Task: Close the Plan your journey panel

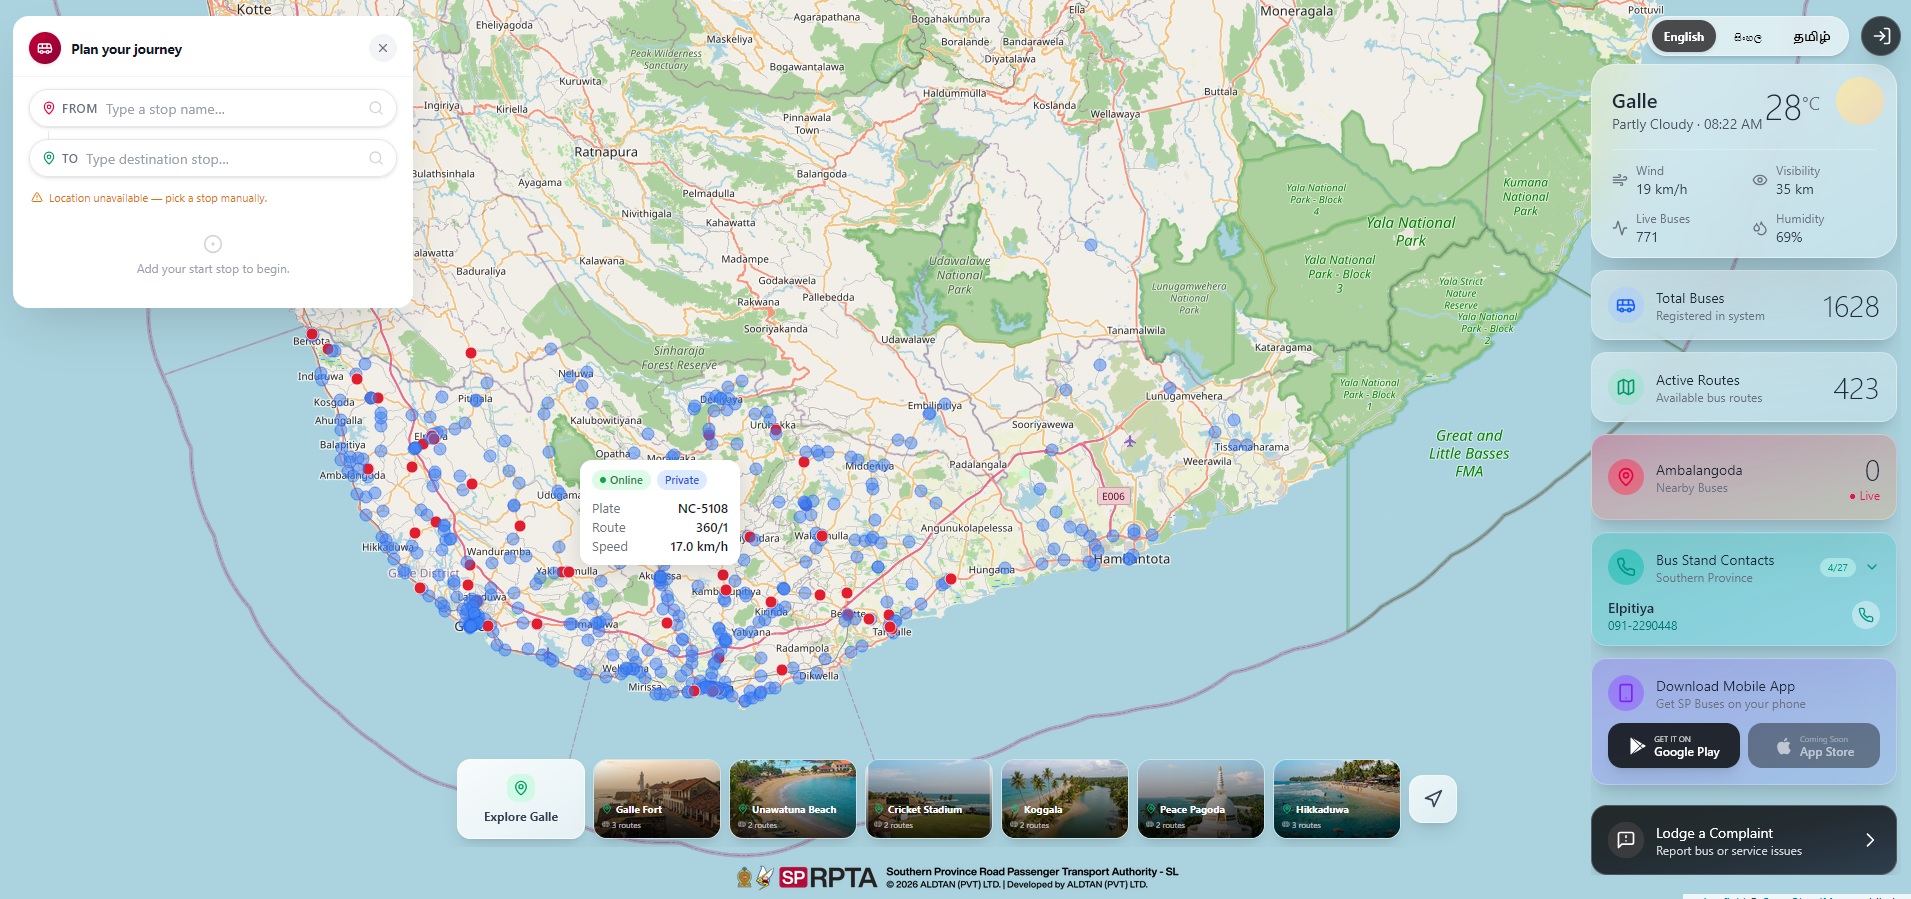Action: 383,48
